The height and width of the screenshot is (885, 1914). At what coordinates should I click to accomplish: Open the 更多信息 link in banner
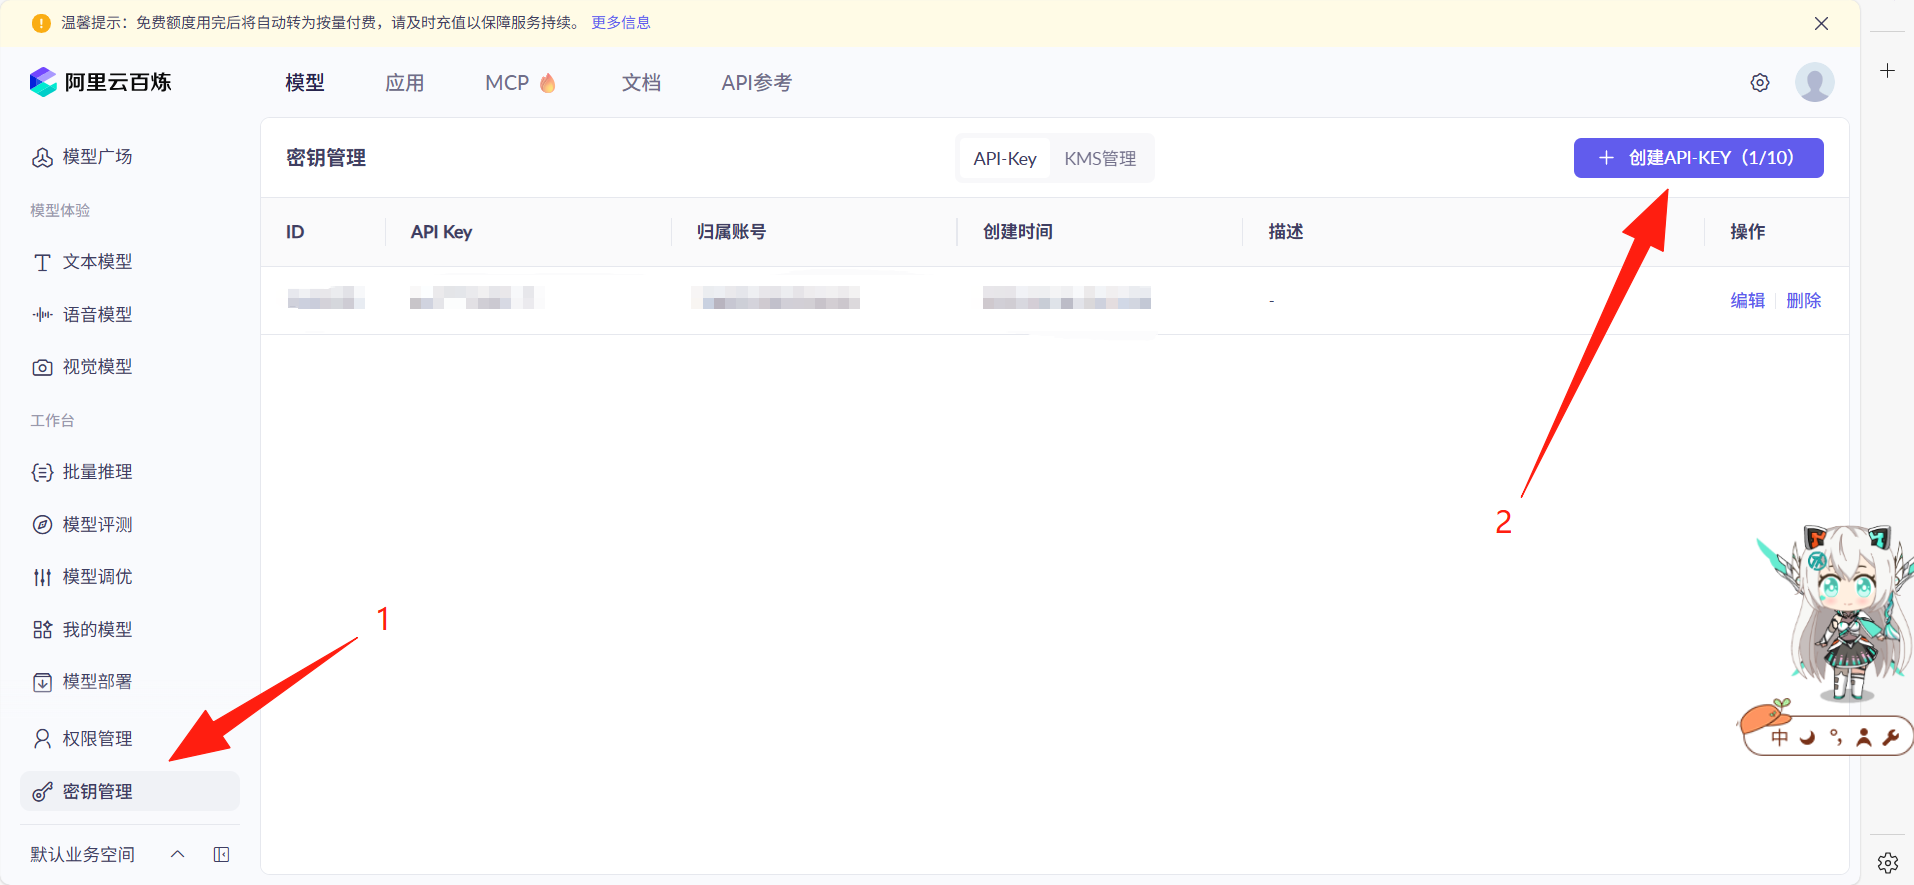(621, 23)
